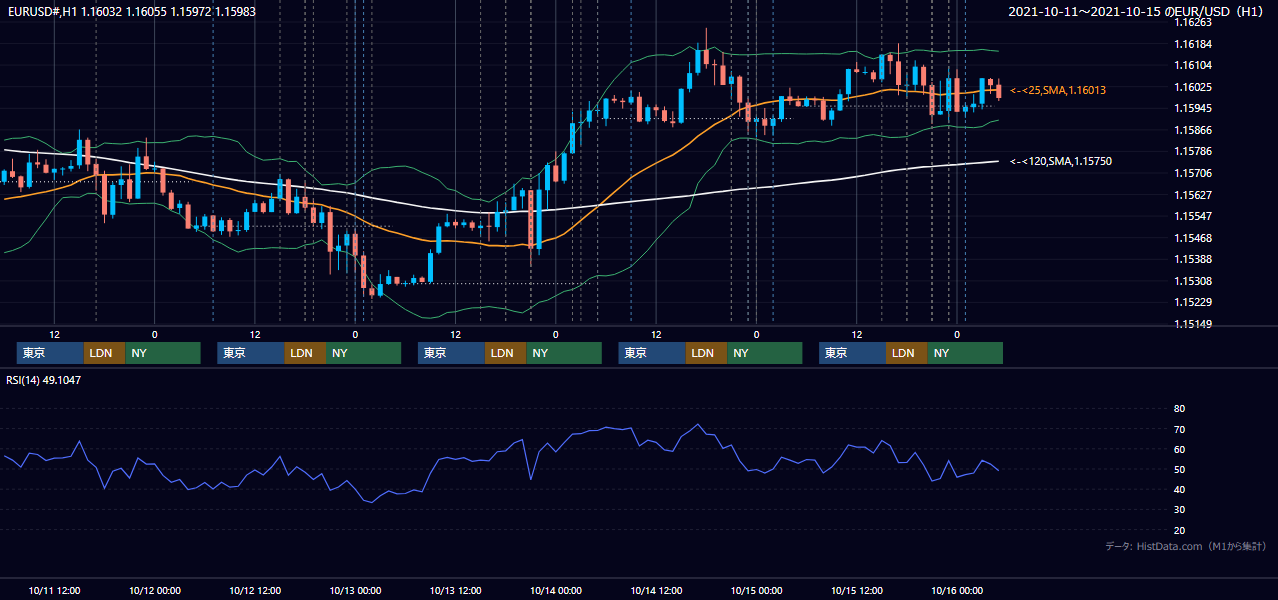Click price axis label 1.15627

1193,195
